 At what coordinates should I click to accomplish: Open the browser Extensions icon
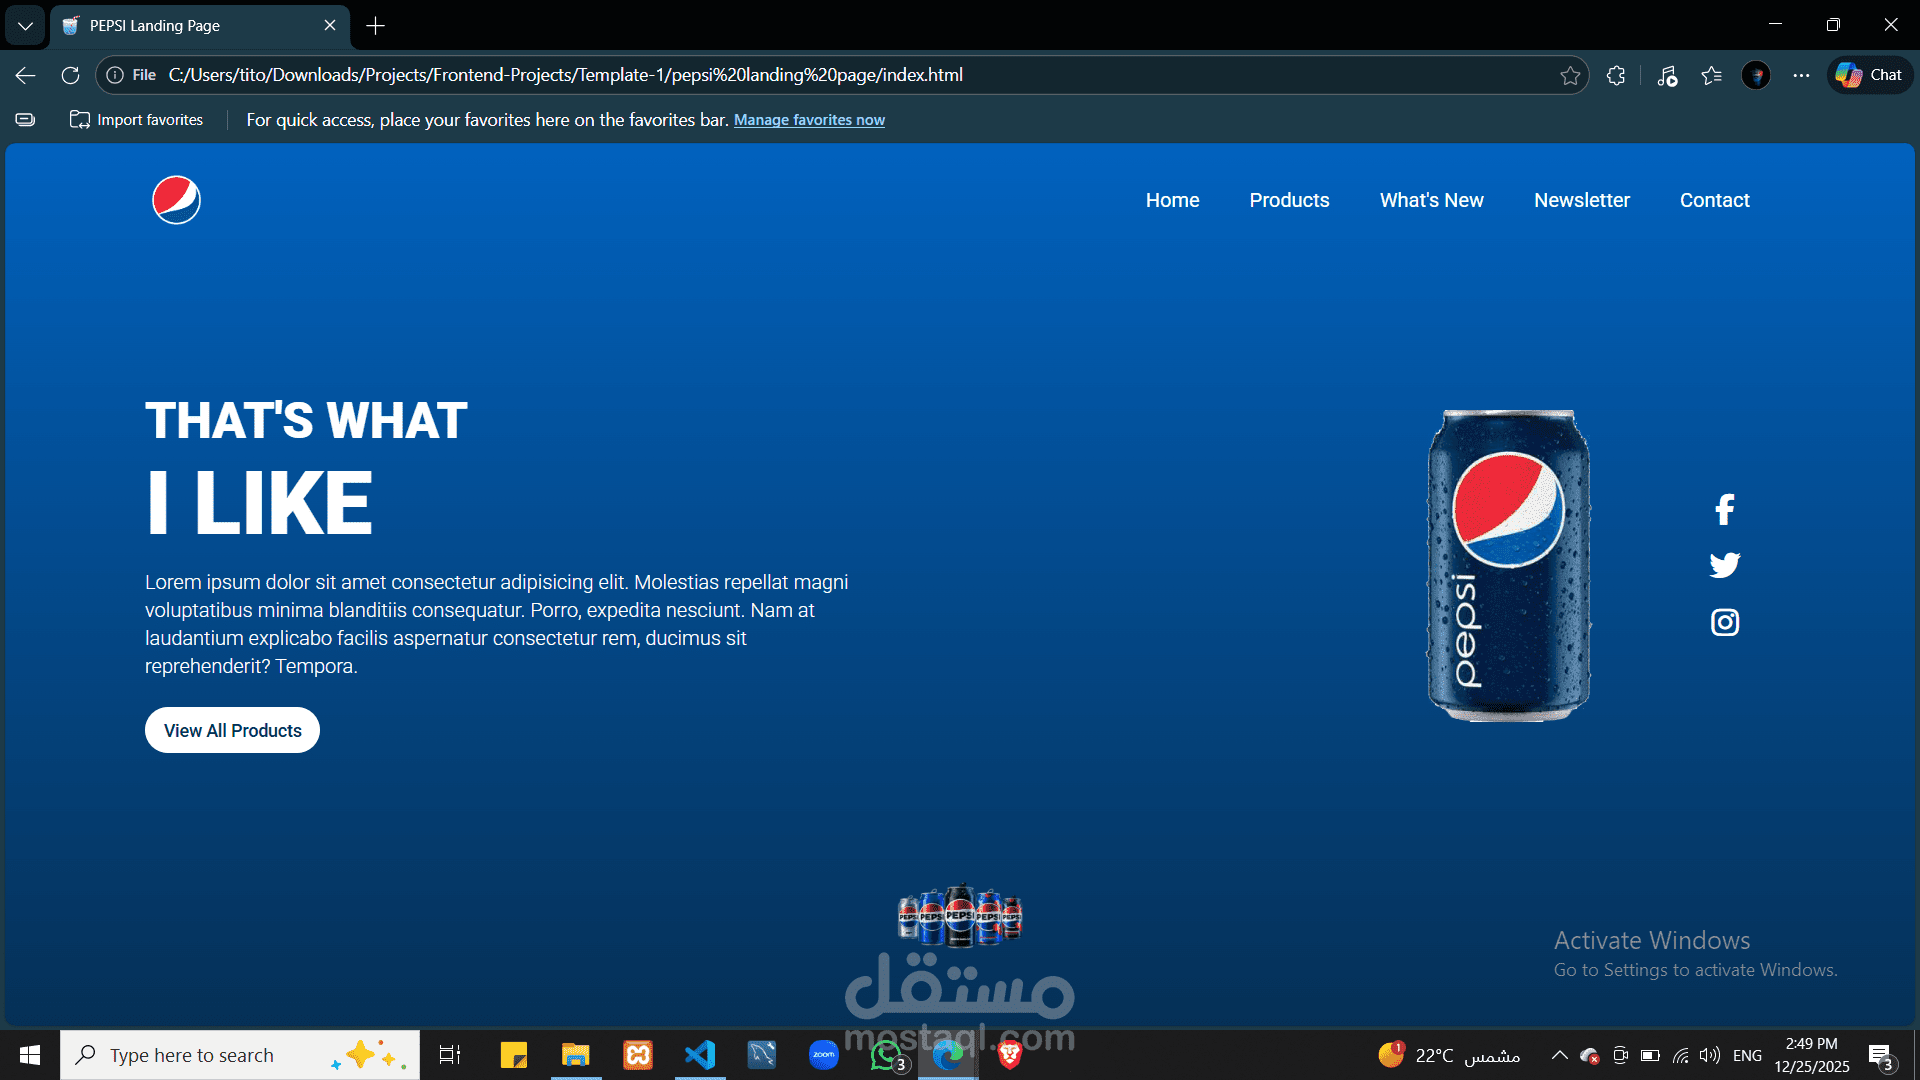click(x=1616, y=75)
